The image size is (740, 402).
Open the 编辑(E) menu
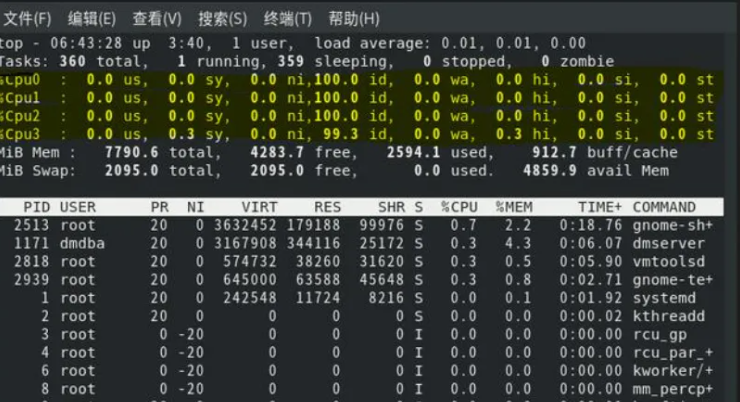click(92, 19)
